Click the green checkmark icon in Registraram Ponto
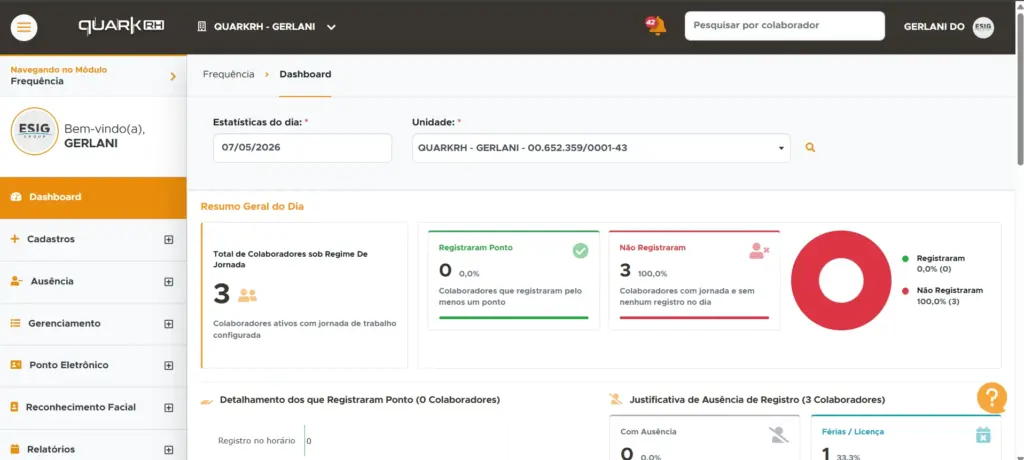The height and width of the screenshot is (460, 1024). (581, 250)
